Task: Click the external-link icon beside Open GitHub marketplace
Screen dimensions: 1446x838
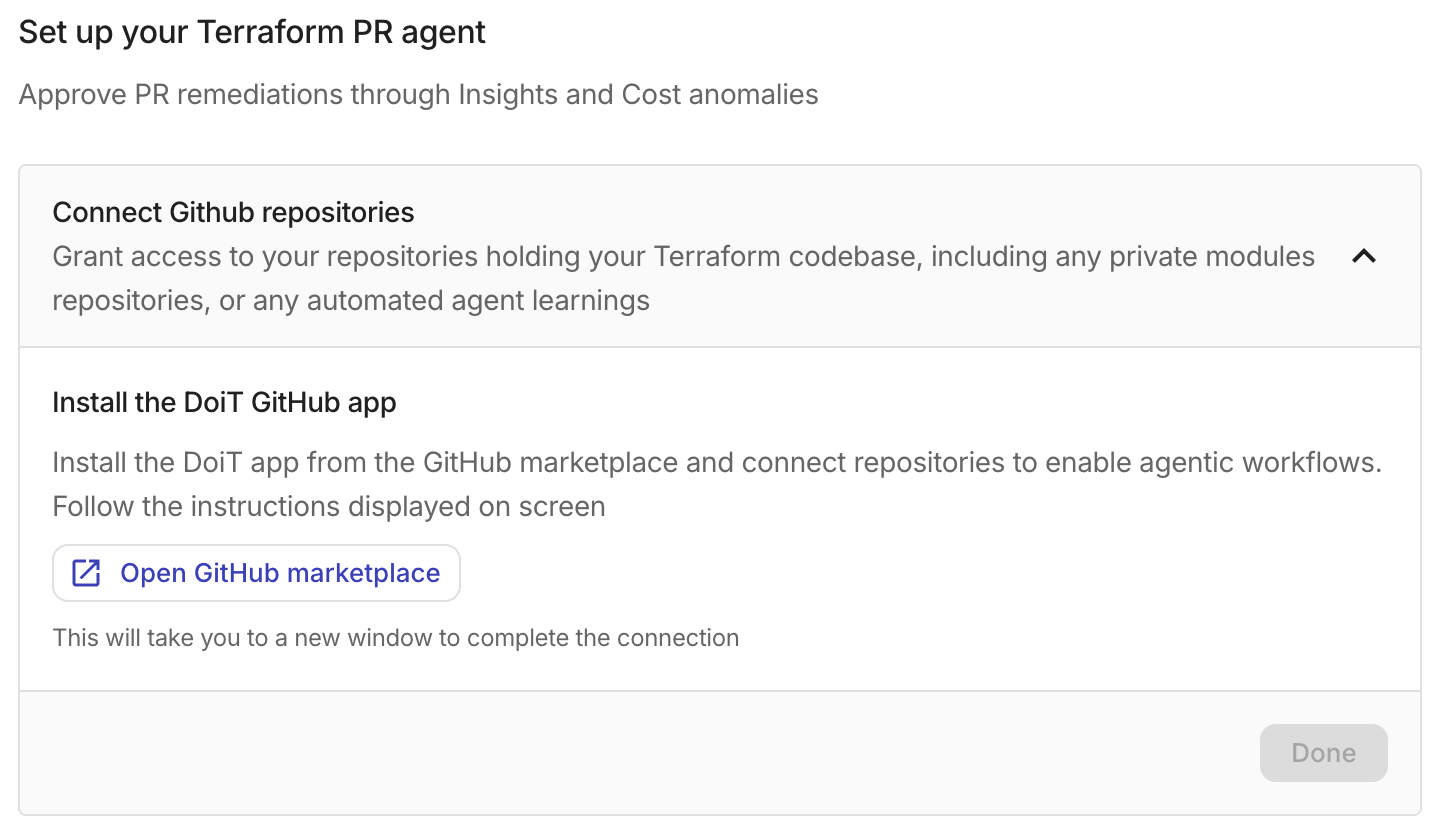Action: point(86,573)
